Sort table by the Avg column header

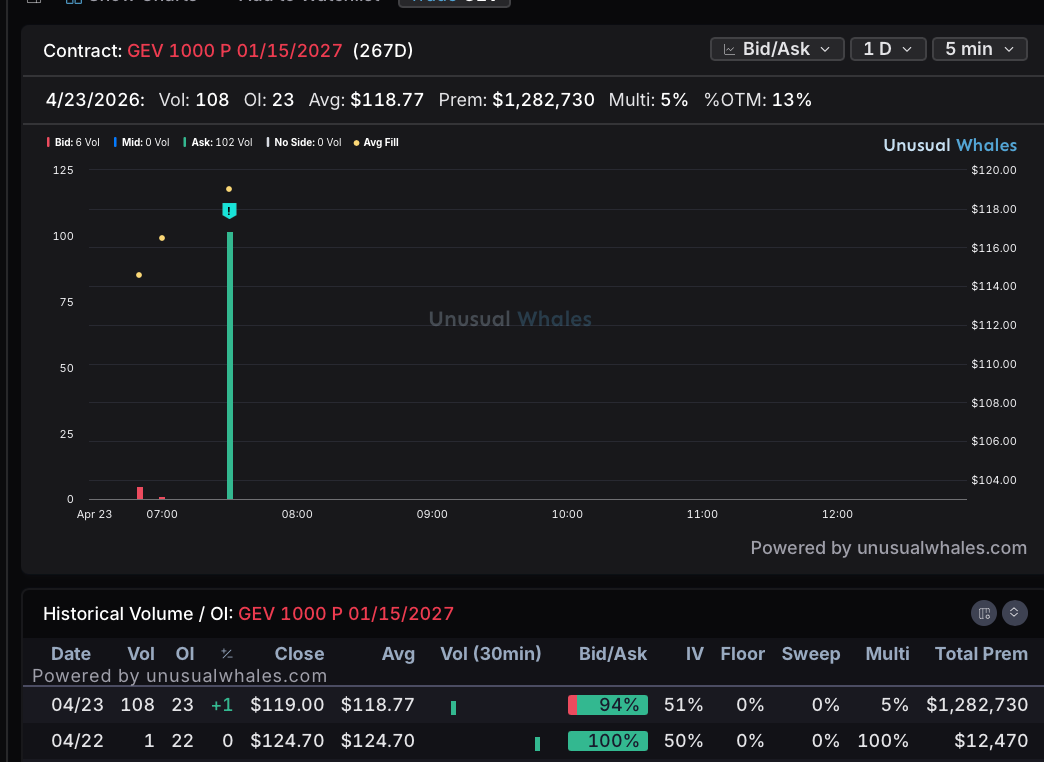pos(398,653)
